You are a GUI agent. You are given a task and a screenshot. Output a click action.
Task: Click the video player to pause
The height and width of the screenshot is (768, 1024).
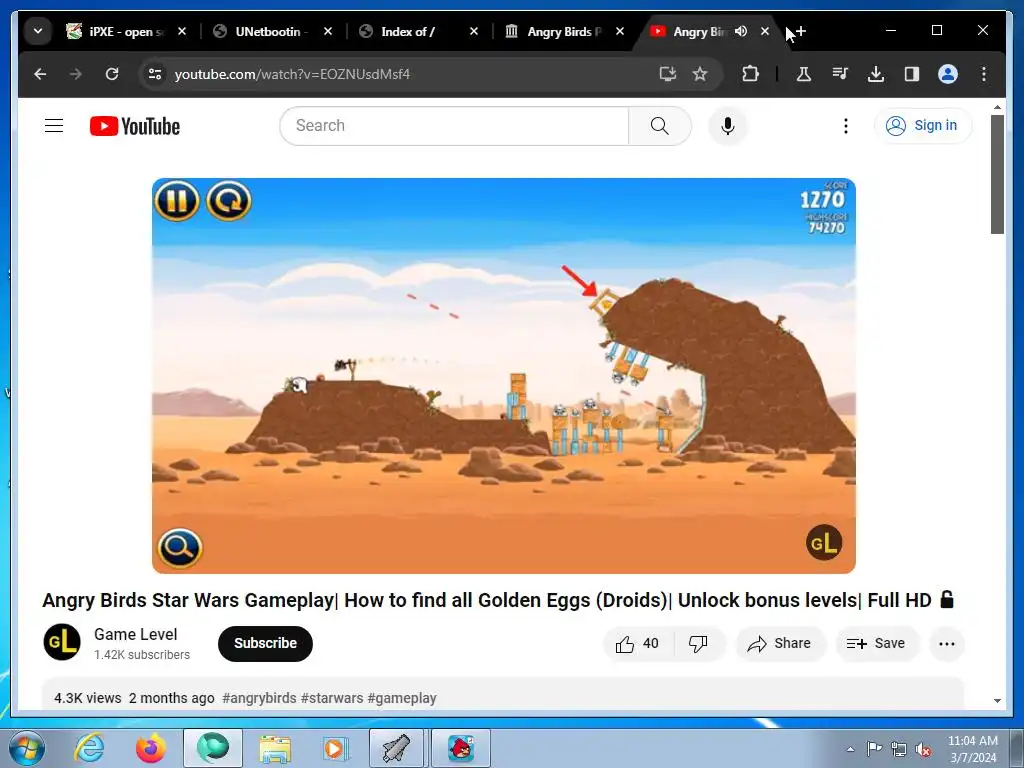tap(504, 376)
